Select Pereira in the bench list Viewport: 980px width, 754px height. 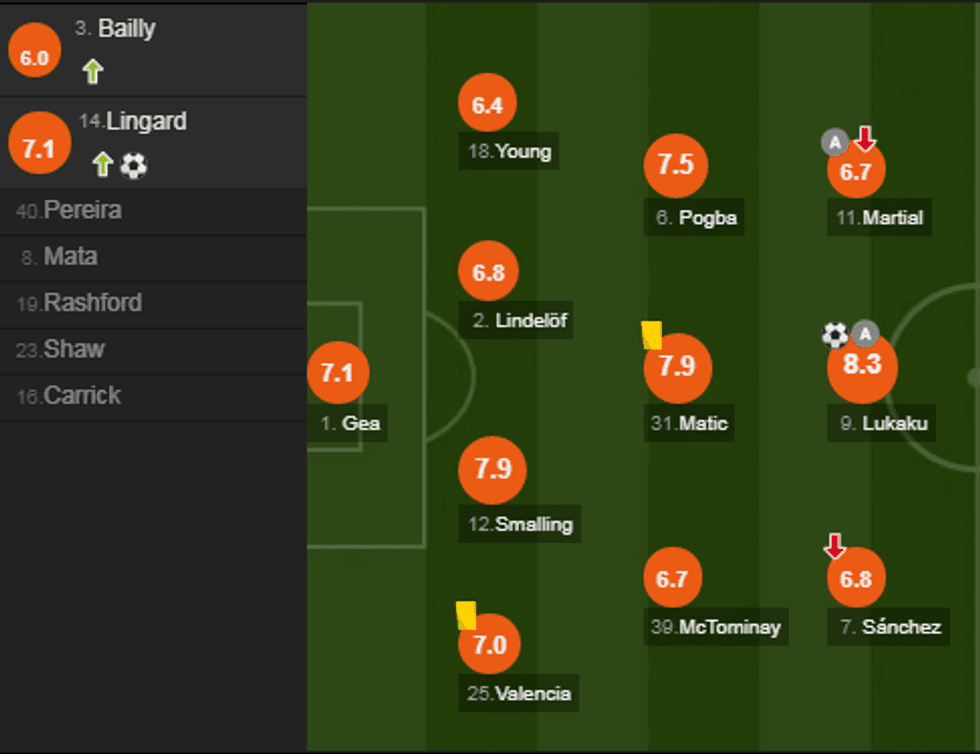pos(82,211)
